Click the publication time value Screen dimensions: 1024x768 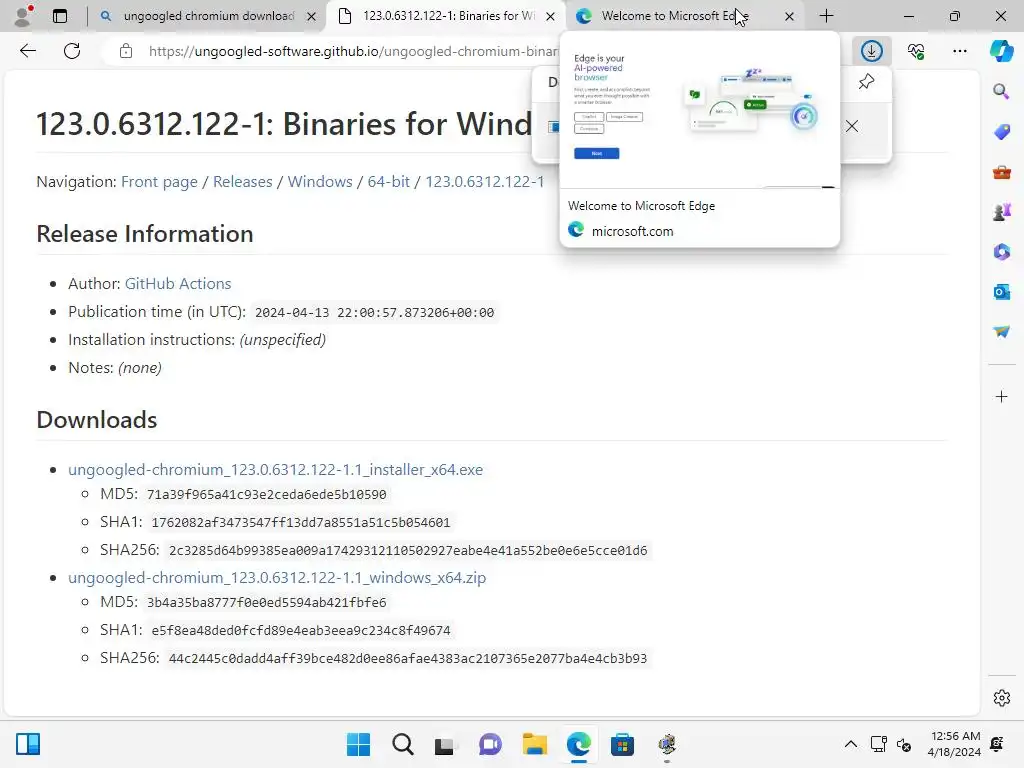coord(374,313)
